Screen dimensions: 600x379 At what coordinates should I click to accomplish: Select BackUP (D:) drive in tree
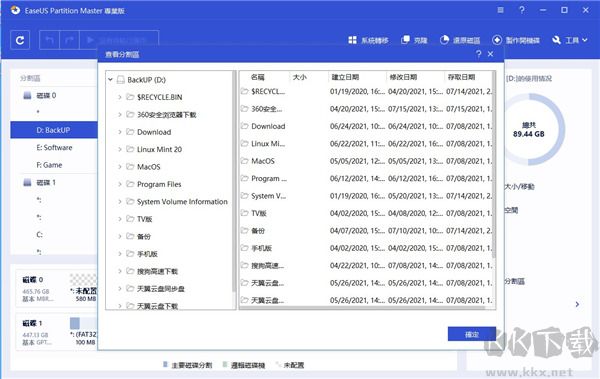tap(146, 80)
